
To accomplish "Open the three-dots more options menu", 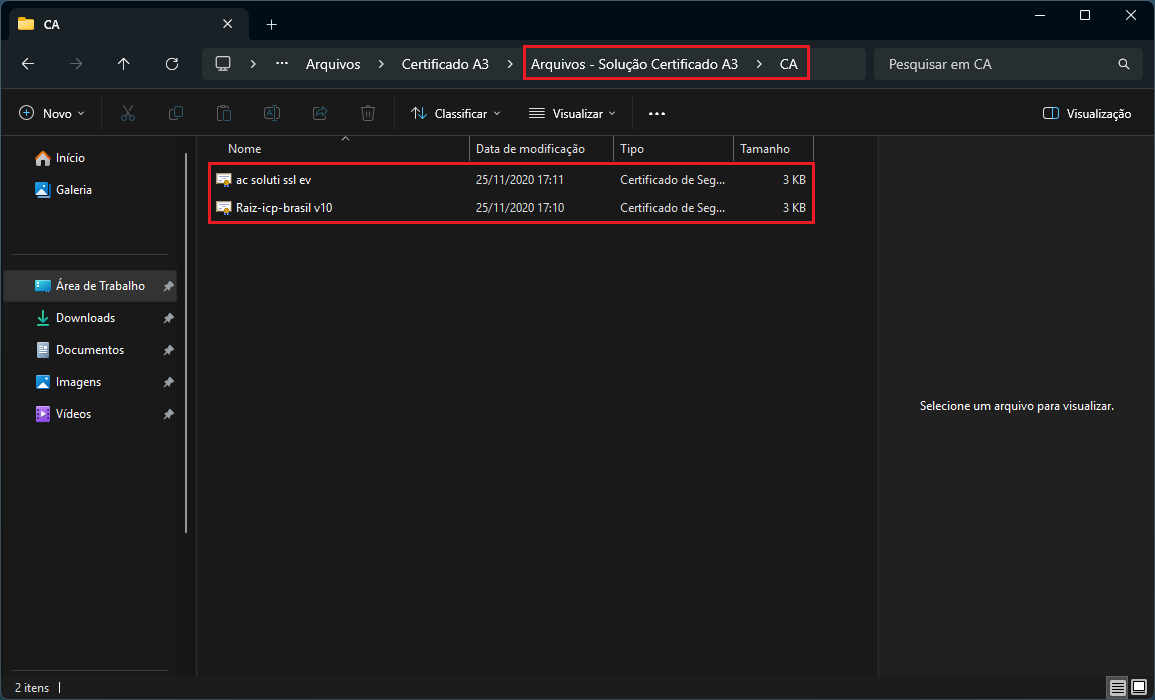I will (657, 114).
